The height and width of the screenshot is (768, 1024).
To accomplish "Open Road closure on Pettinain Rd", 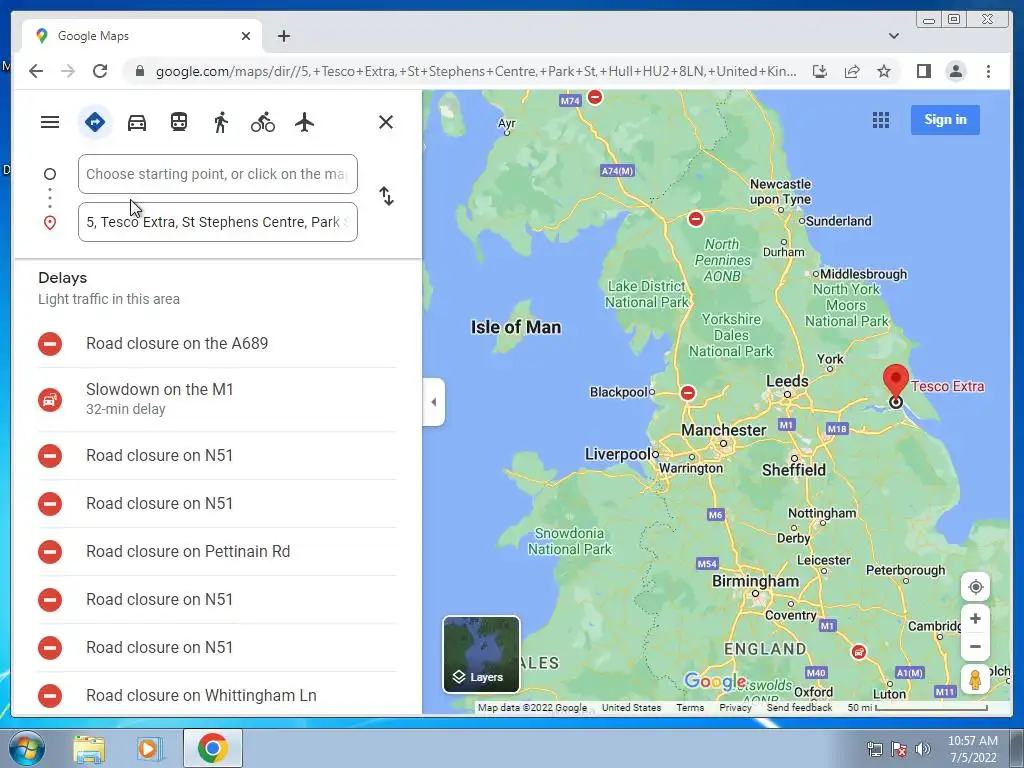I will pyautogui.click(x=217, y=552).
